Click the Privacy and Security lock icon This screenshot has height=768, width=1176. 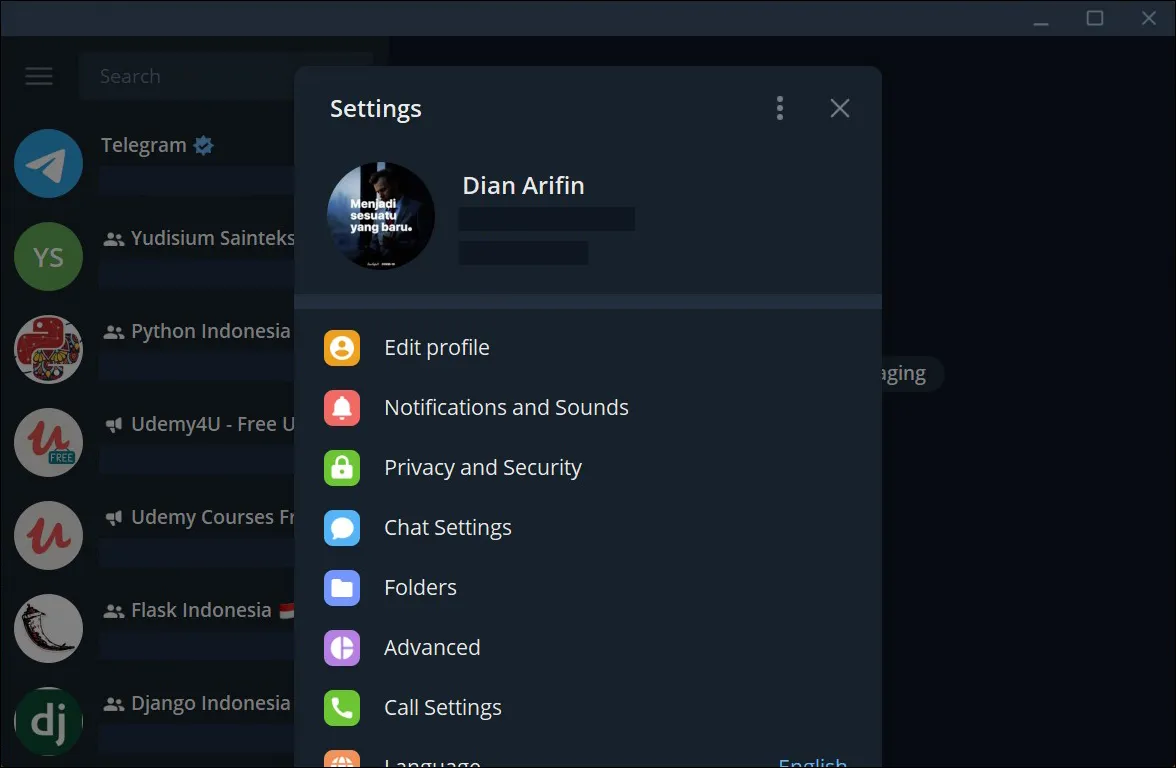point(342,468)
